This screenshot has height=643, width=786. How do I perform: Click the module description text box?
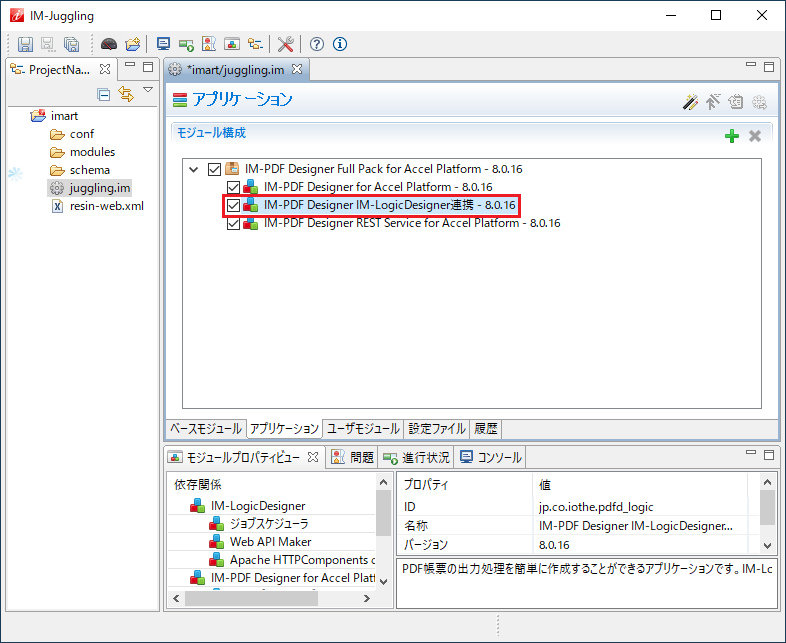pyautogui.click(x=587, y=583)
